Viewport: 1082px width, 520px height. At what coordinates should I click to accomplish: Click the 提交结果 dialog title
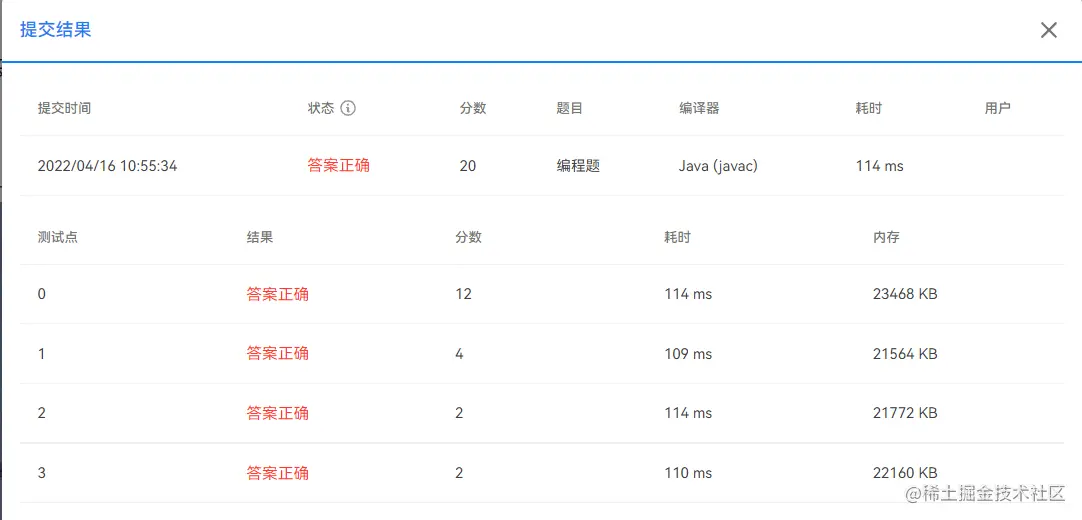(x=55, y=30)
